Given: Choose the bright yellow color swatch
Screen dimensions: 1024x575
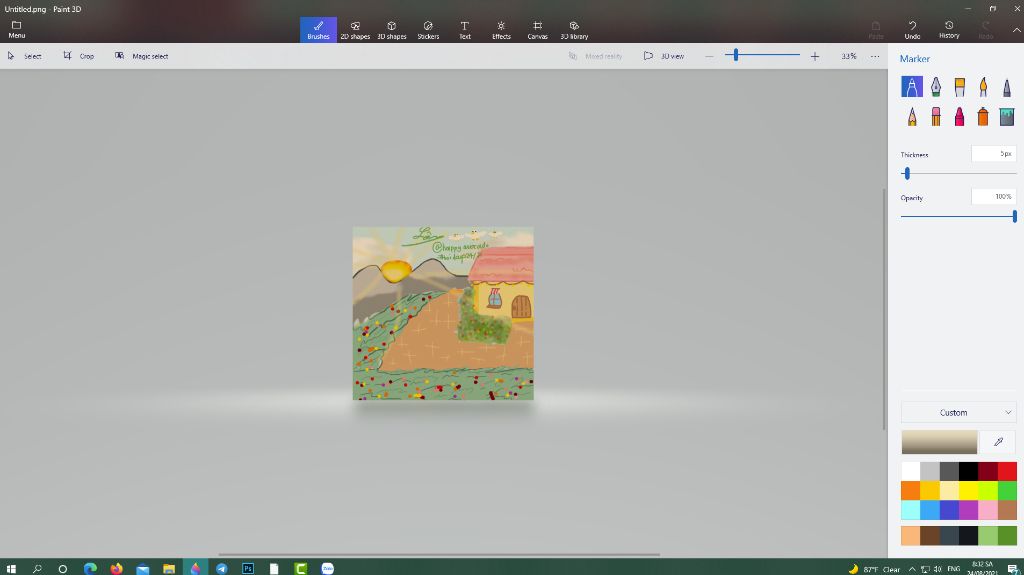Looking at the screenshot, I should tap(968, 490).
